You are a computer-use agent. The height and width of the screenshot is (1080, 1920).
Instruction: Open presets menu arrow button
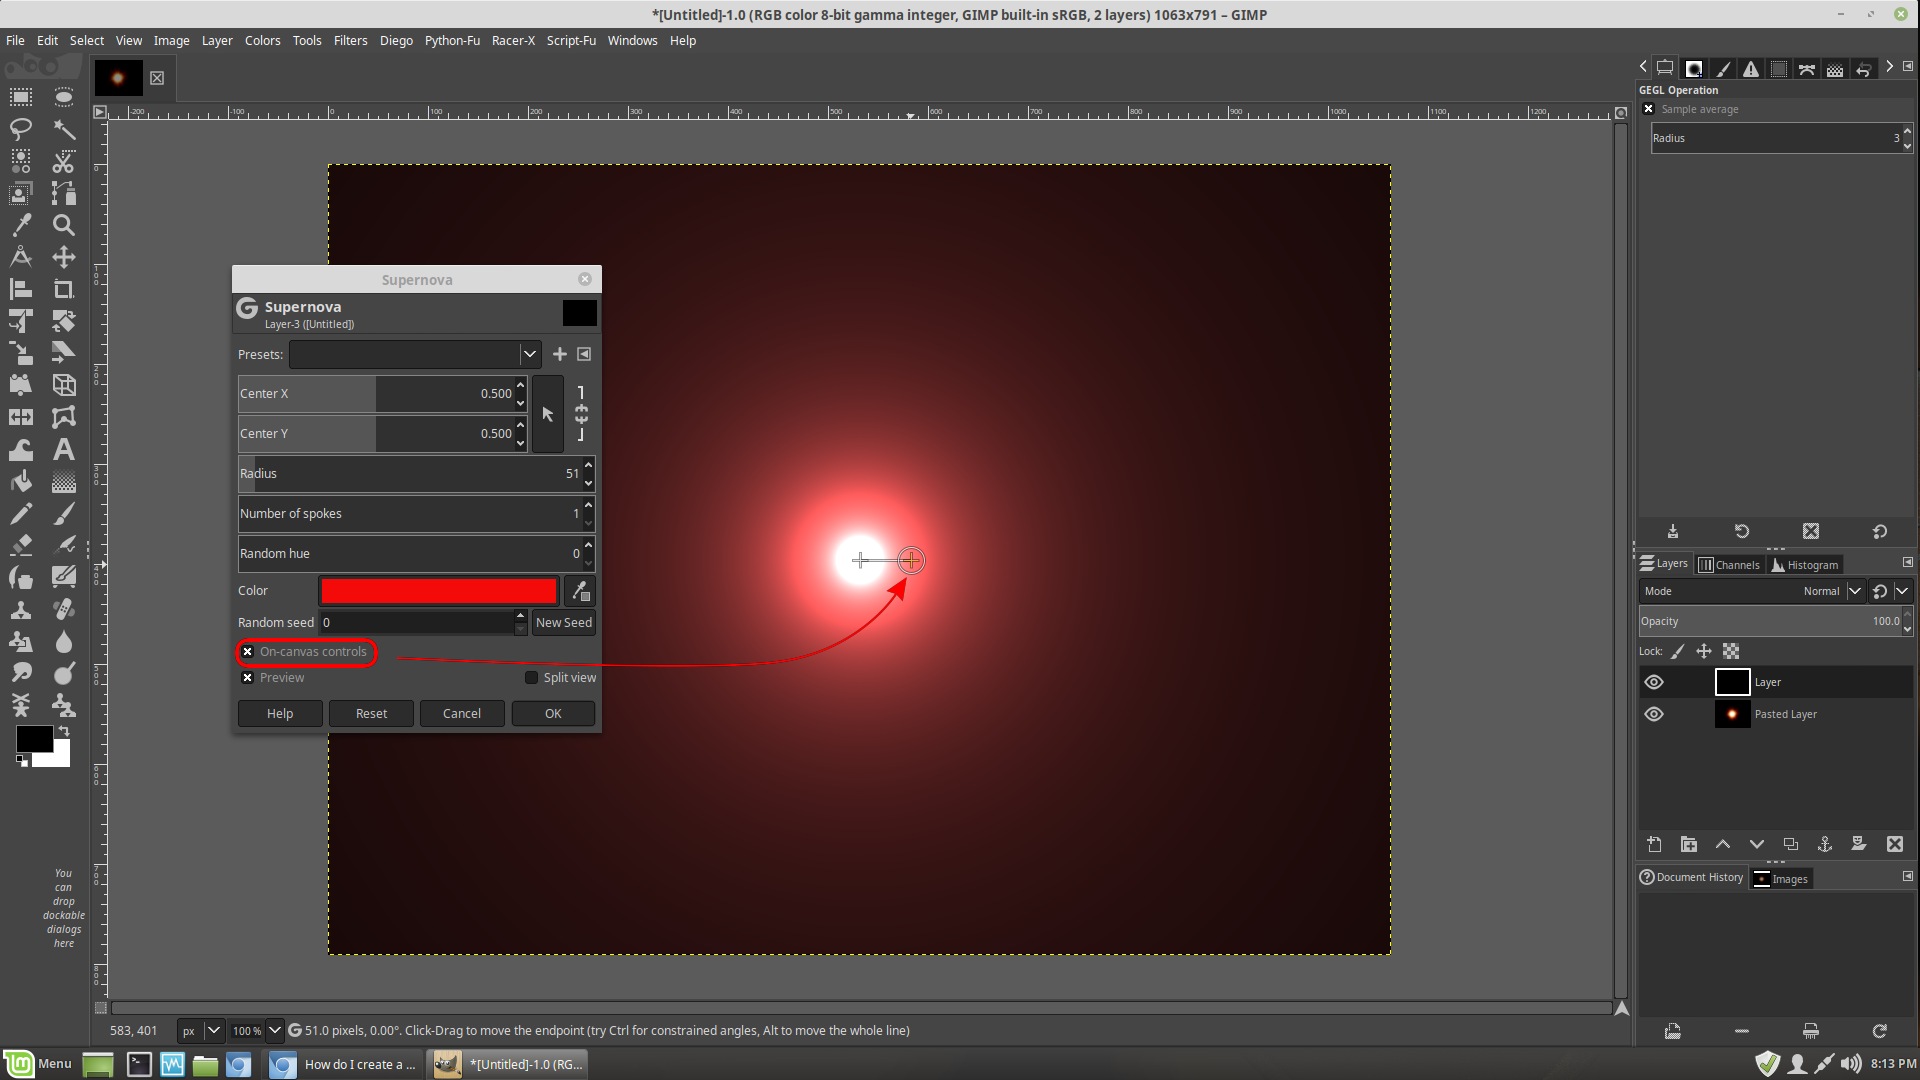584,354
